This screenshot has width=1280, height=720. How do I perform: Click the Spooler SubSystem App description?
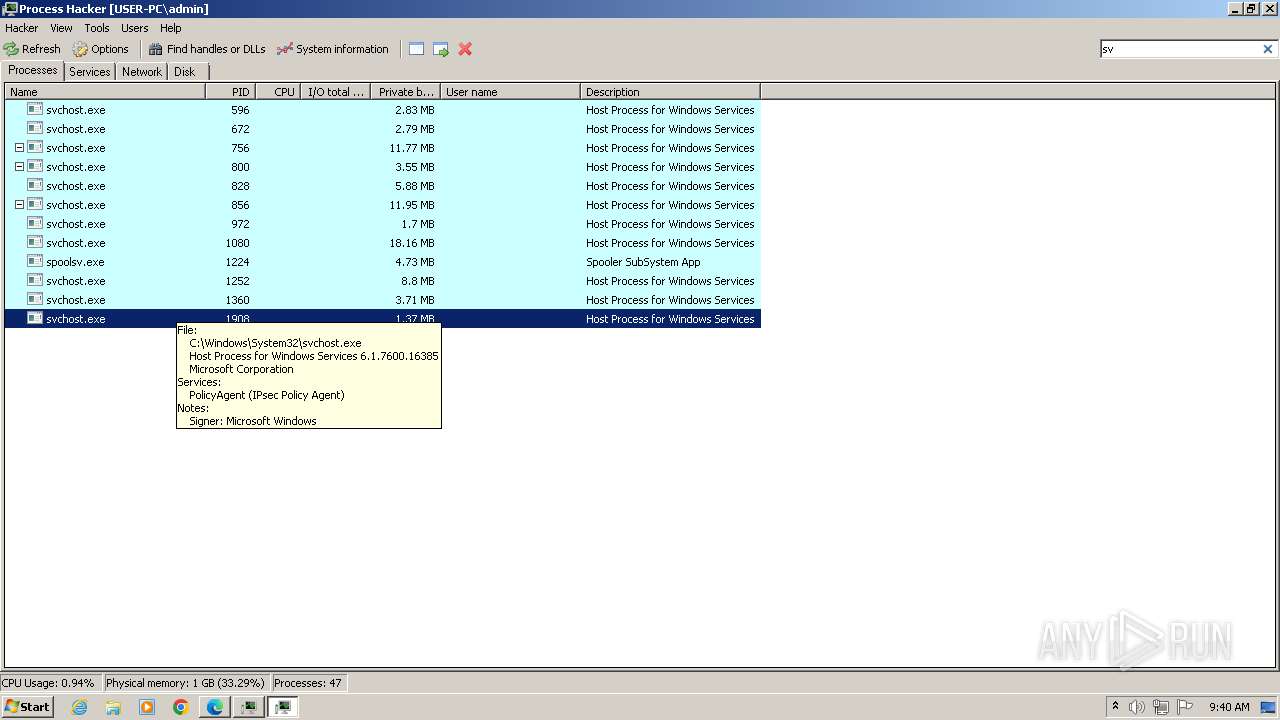pos(643,262)
